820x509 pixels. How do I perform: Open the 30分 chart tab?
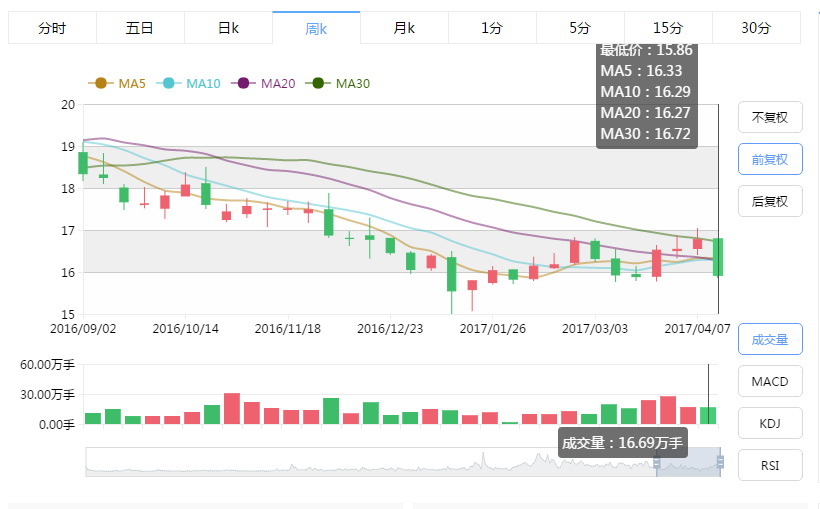click(x=756, y=28)
